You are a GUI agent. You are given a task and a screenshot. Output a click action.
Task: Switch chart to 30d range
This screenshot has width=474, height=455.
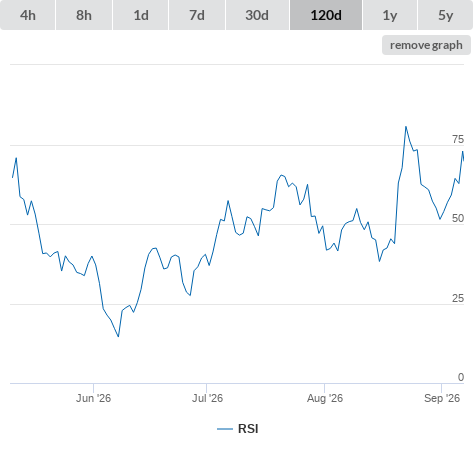(x=257, y=15)
